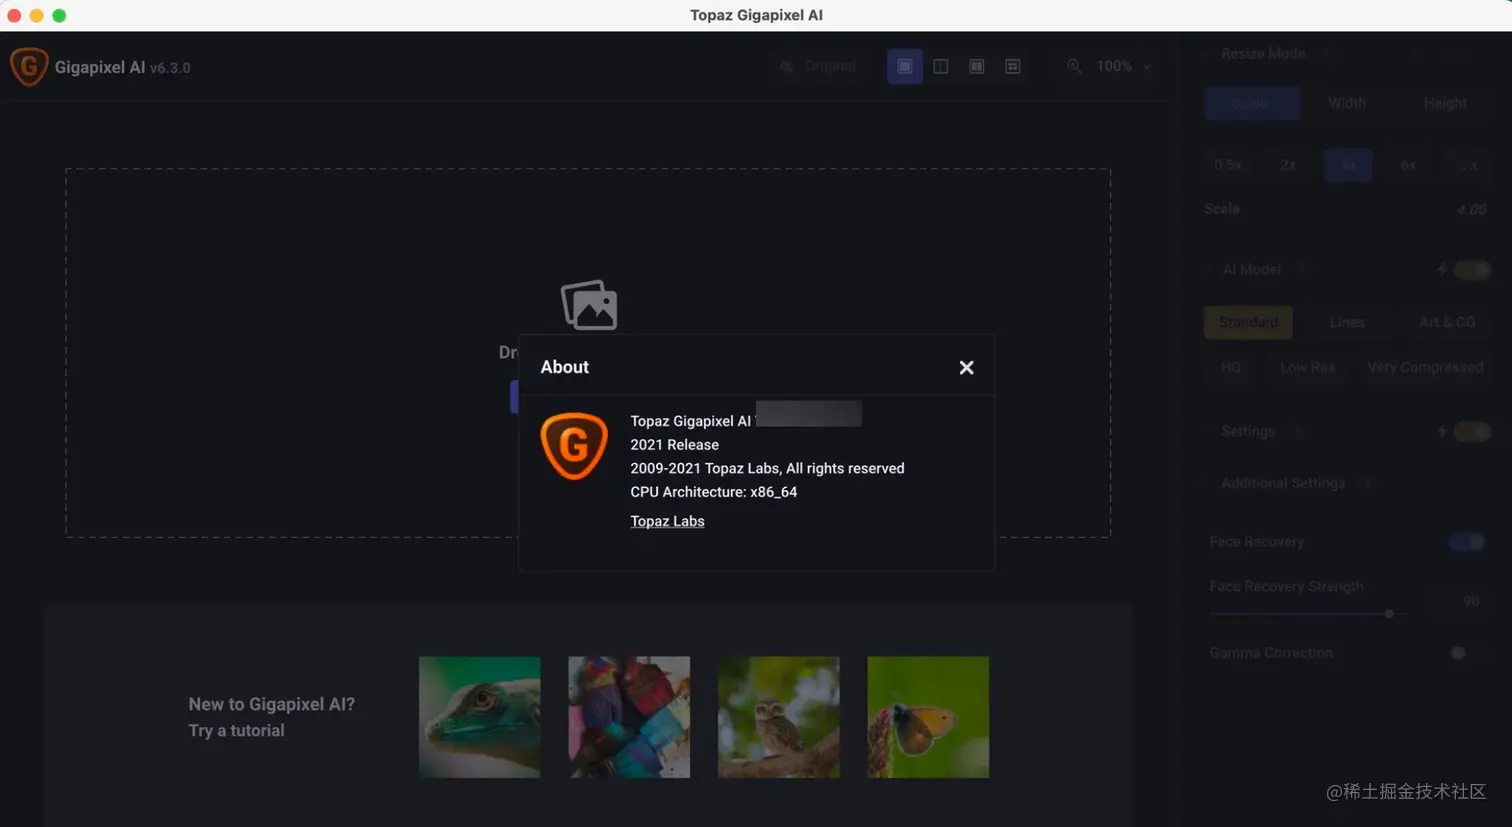Select the Standard AI model
Screen dimensions: 1512x827
click(x=1248, y=322)
